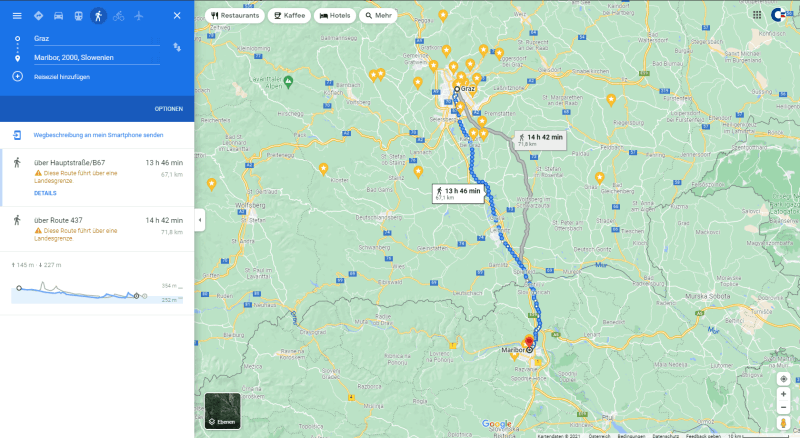Select the best-route travel mode

(x=38, y=16)
